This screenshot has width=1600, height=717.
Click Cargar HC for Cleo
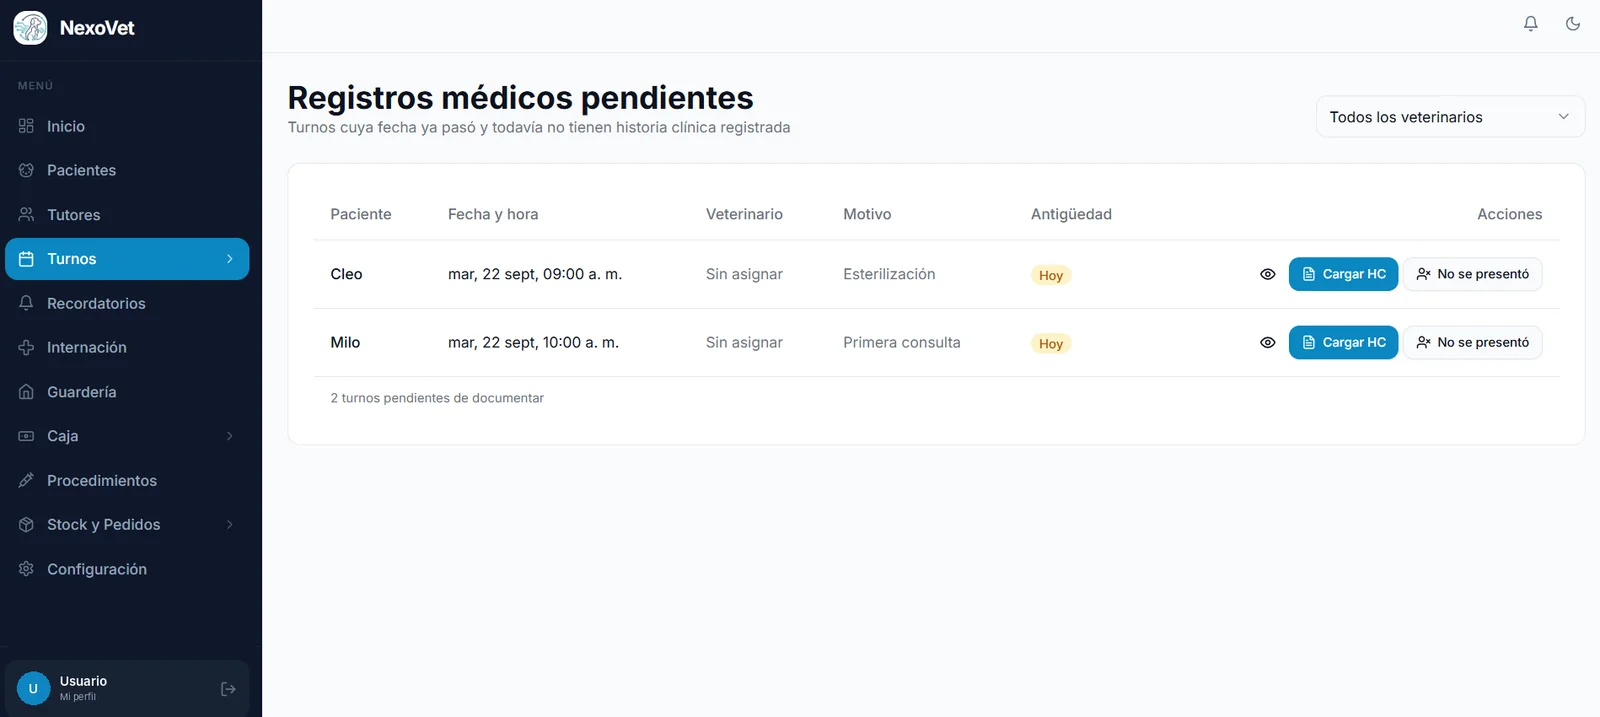pyautogui.click(x=1343, y=274)
